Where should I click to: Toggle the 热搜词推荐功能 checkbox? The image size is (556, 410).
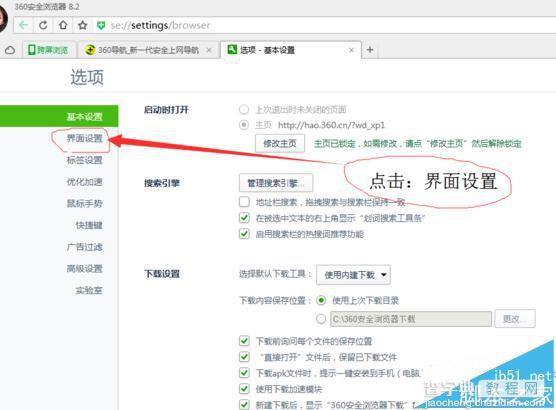pyautogui.click(x=244, y=234)
